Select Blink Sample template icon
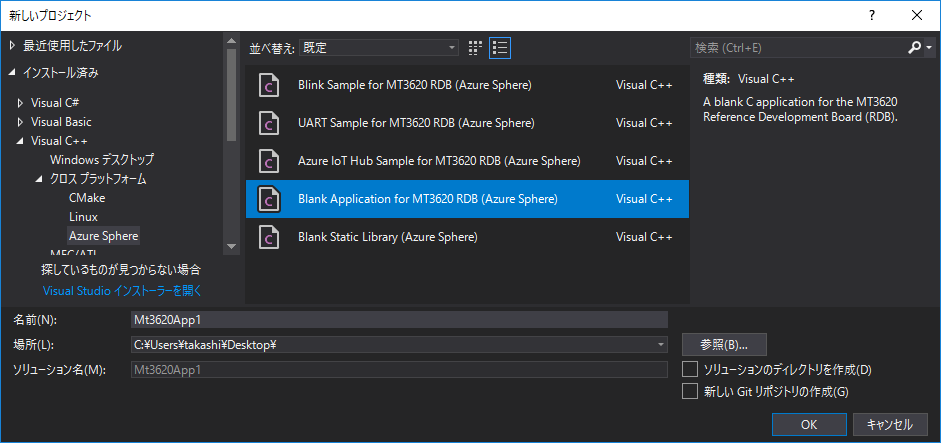The width and height of the screenshot is (941, 443). (269, 85)
